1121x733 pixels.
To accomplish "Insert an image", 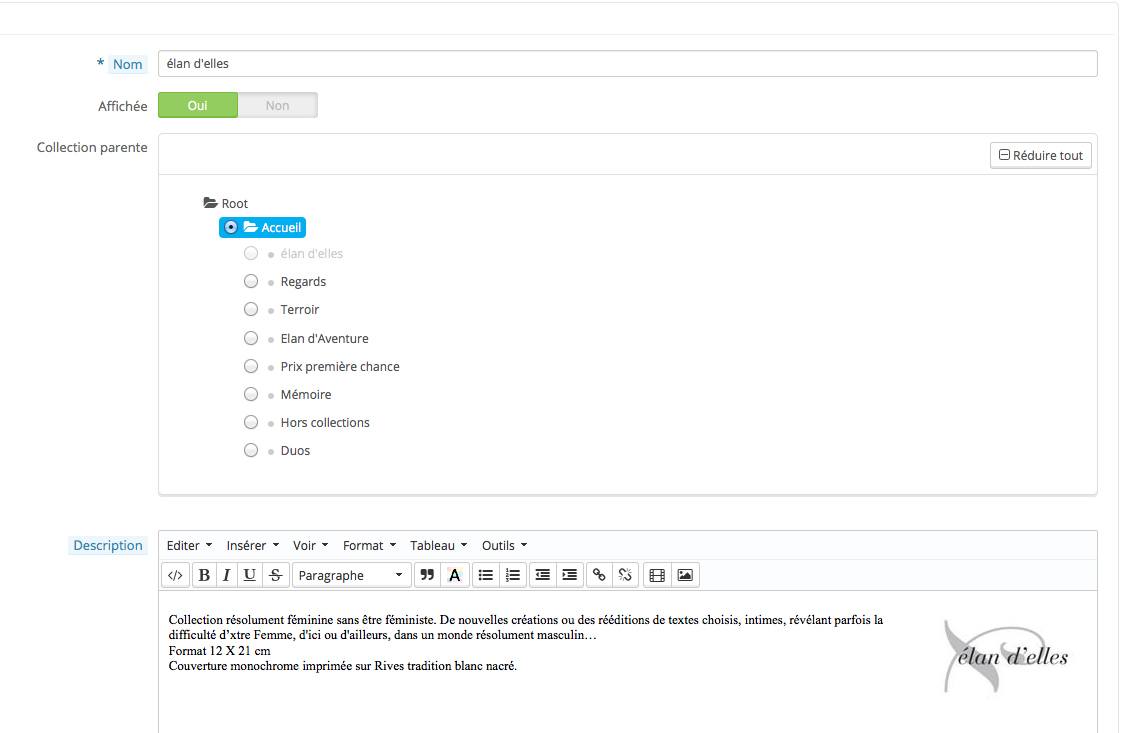I will pos(685,575).
